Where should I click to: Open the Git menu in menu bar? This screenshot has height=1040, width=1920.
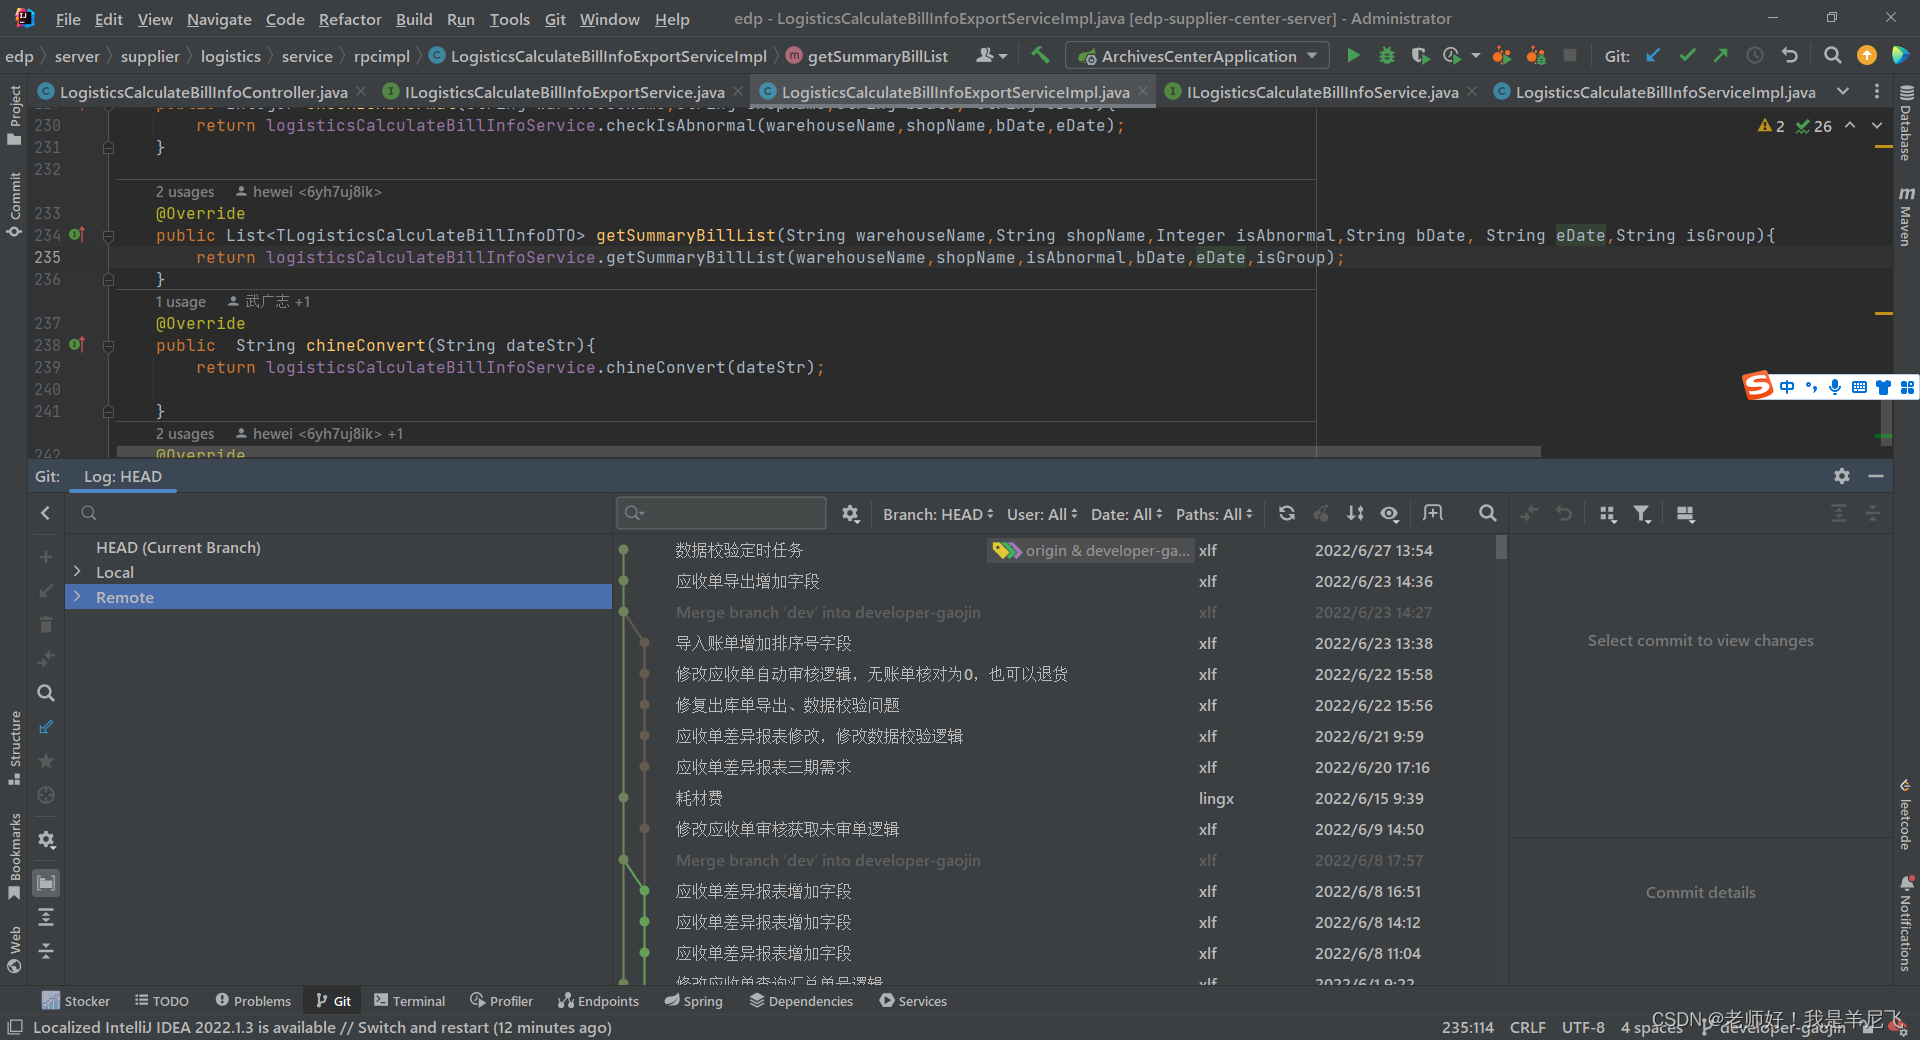pos(555,19)
